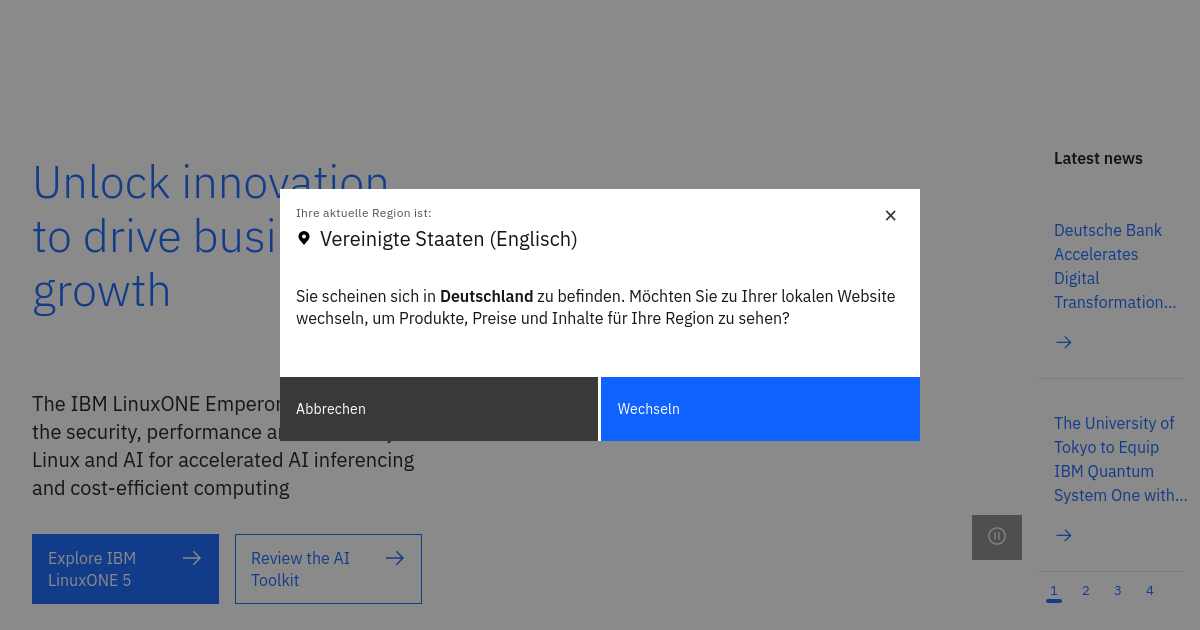Click the Wechseln button

[x=760, y=409]
